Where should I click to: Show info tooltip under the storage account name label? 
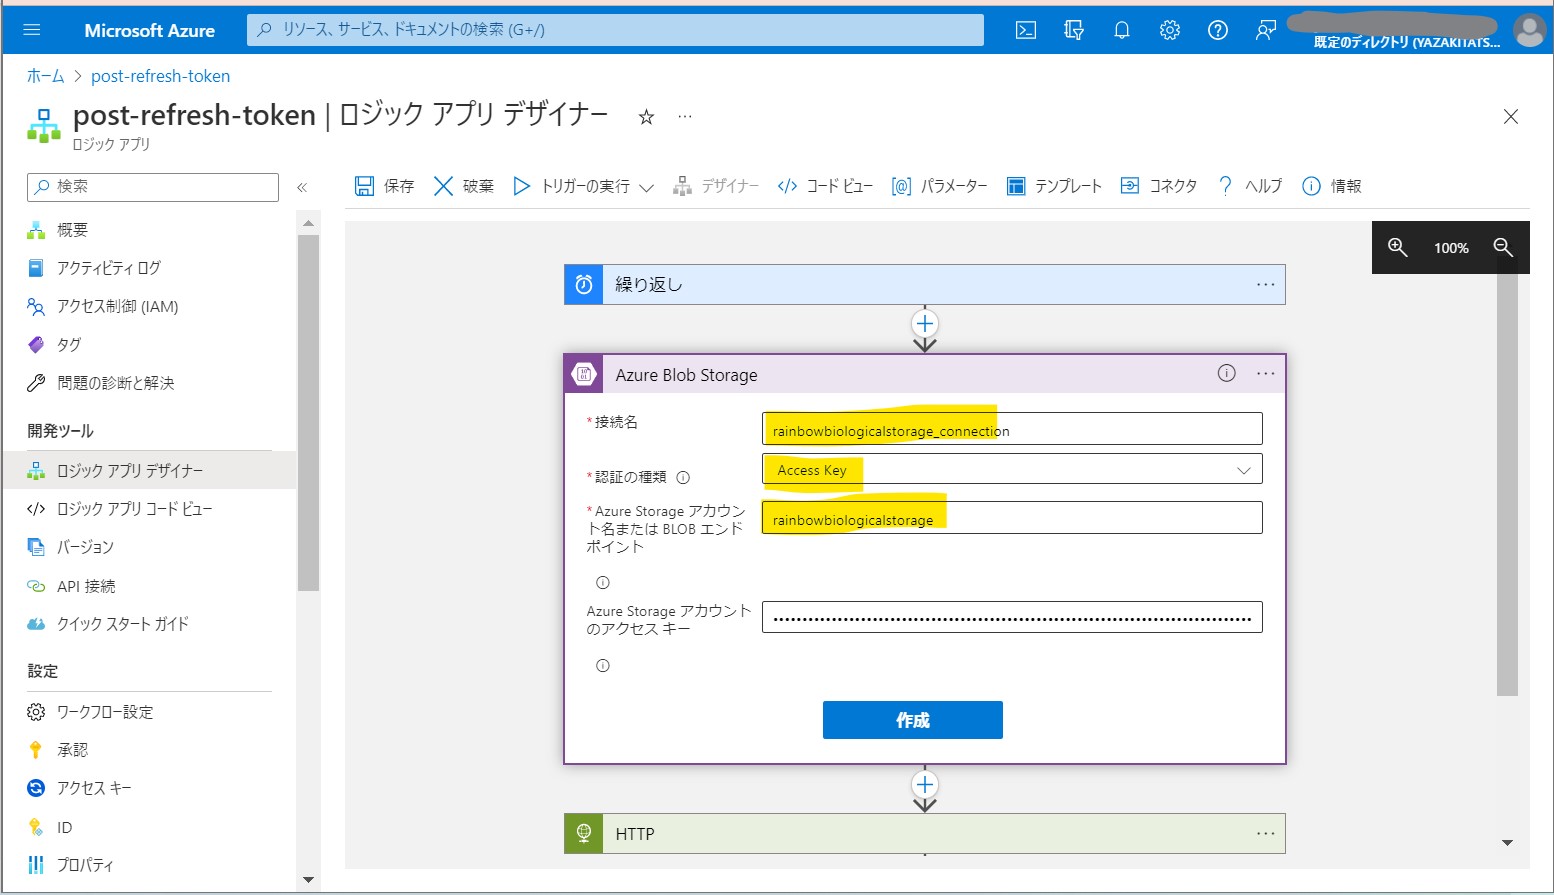click(603, 583)
